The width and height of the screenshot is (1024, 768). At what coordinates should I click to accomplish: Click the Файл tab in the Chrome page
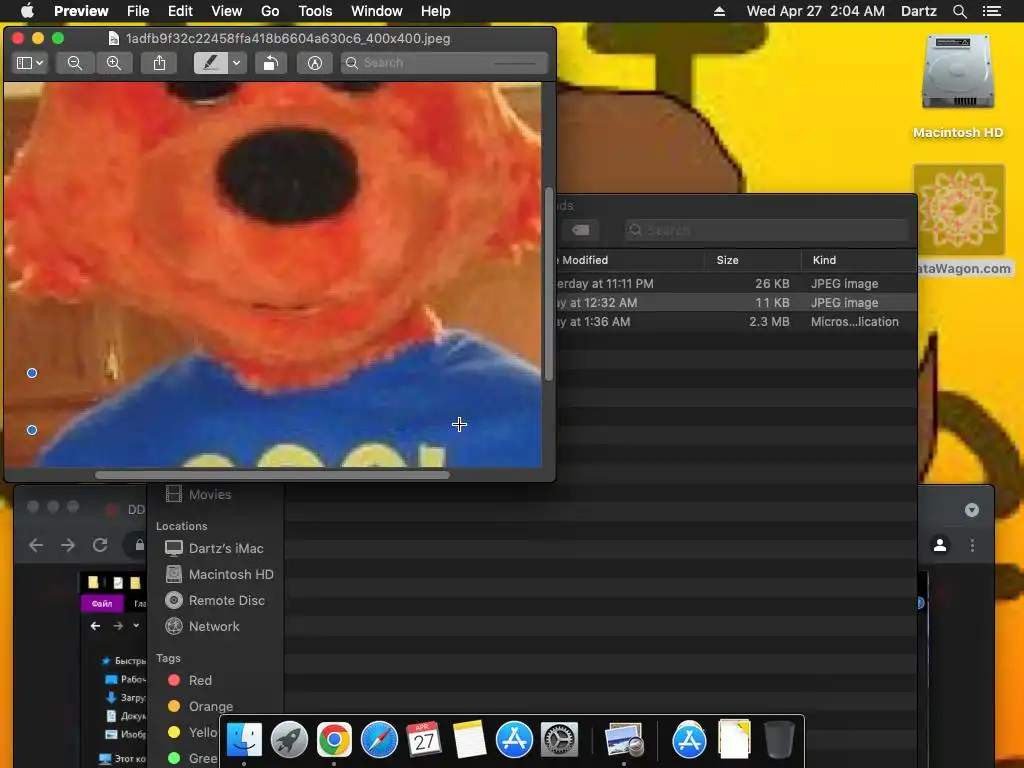[102, 603]
